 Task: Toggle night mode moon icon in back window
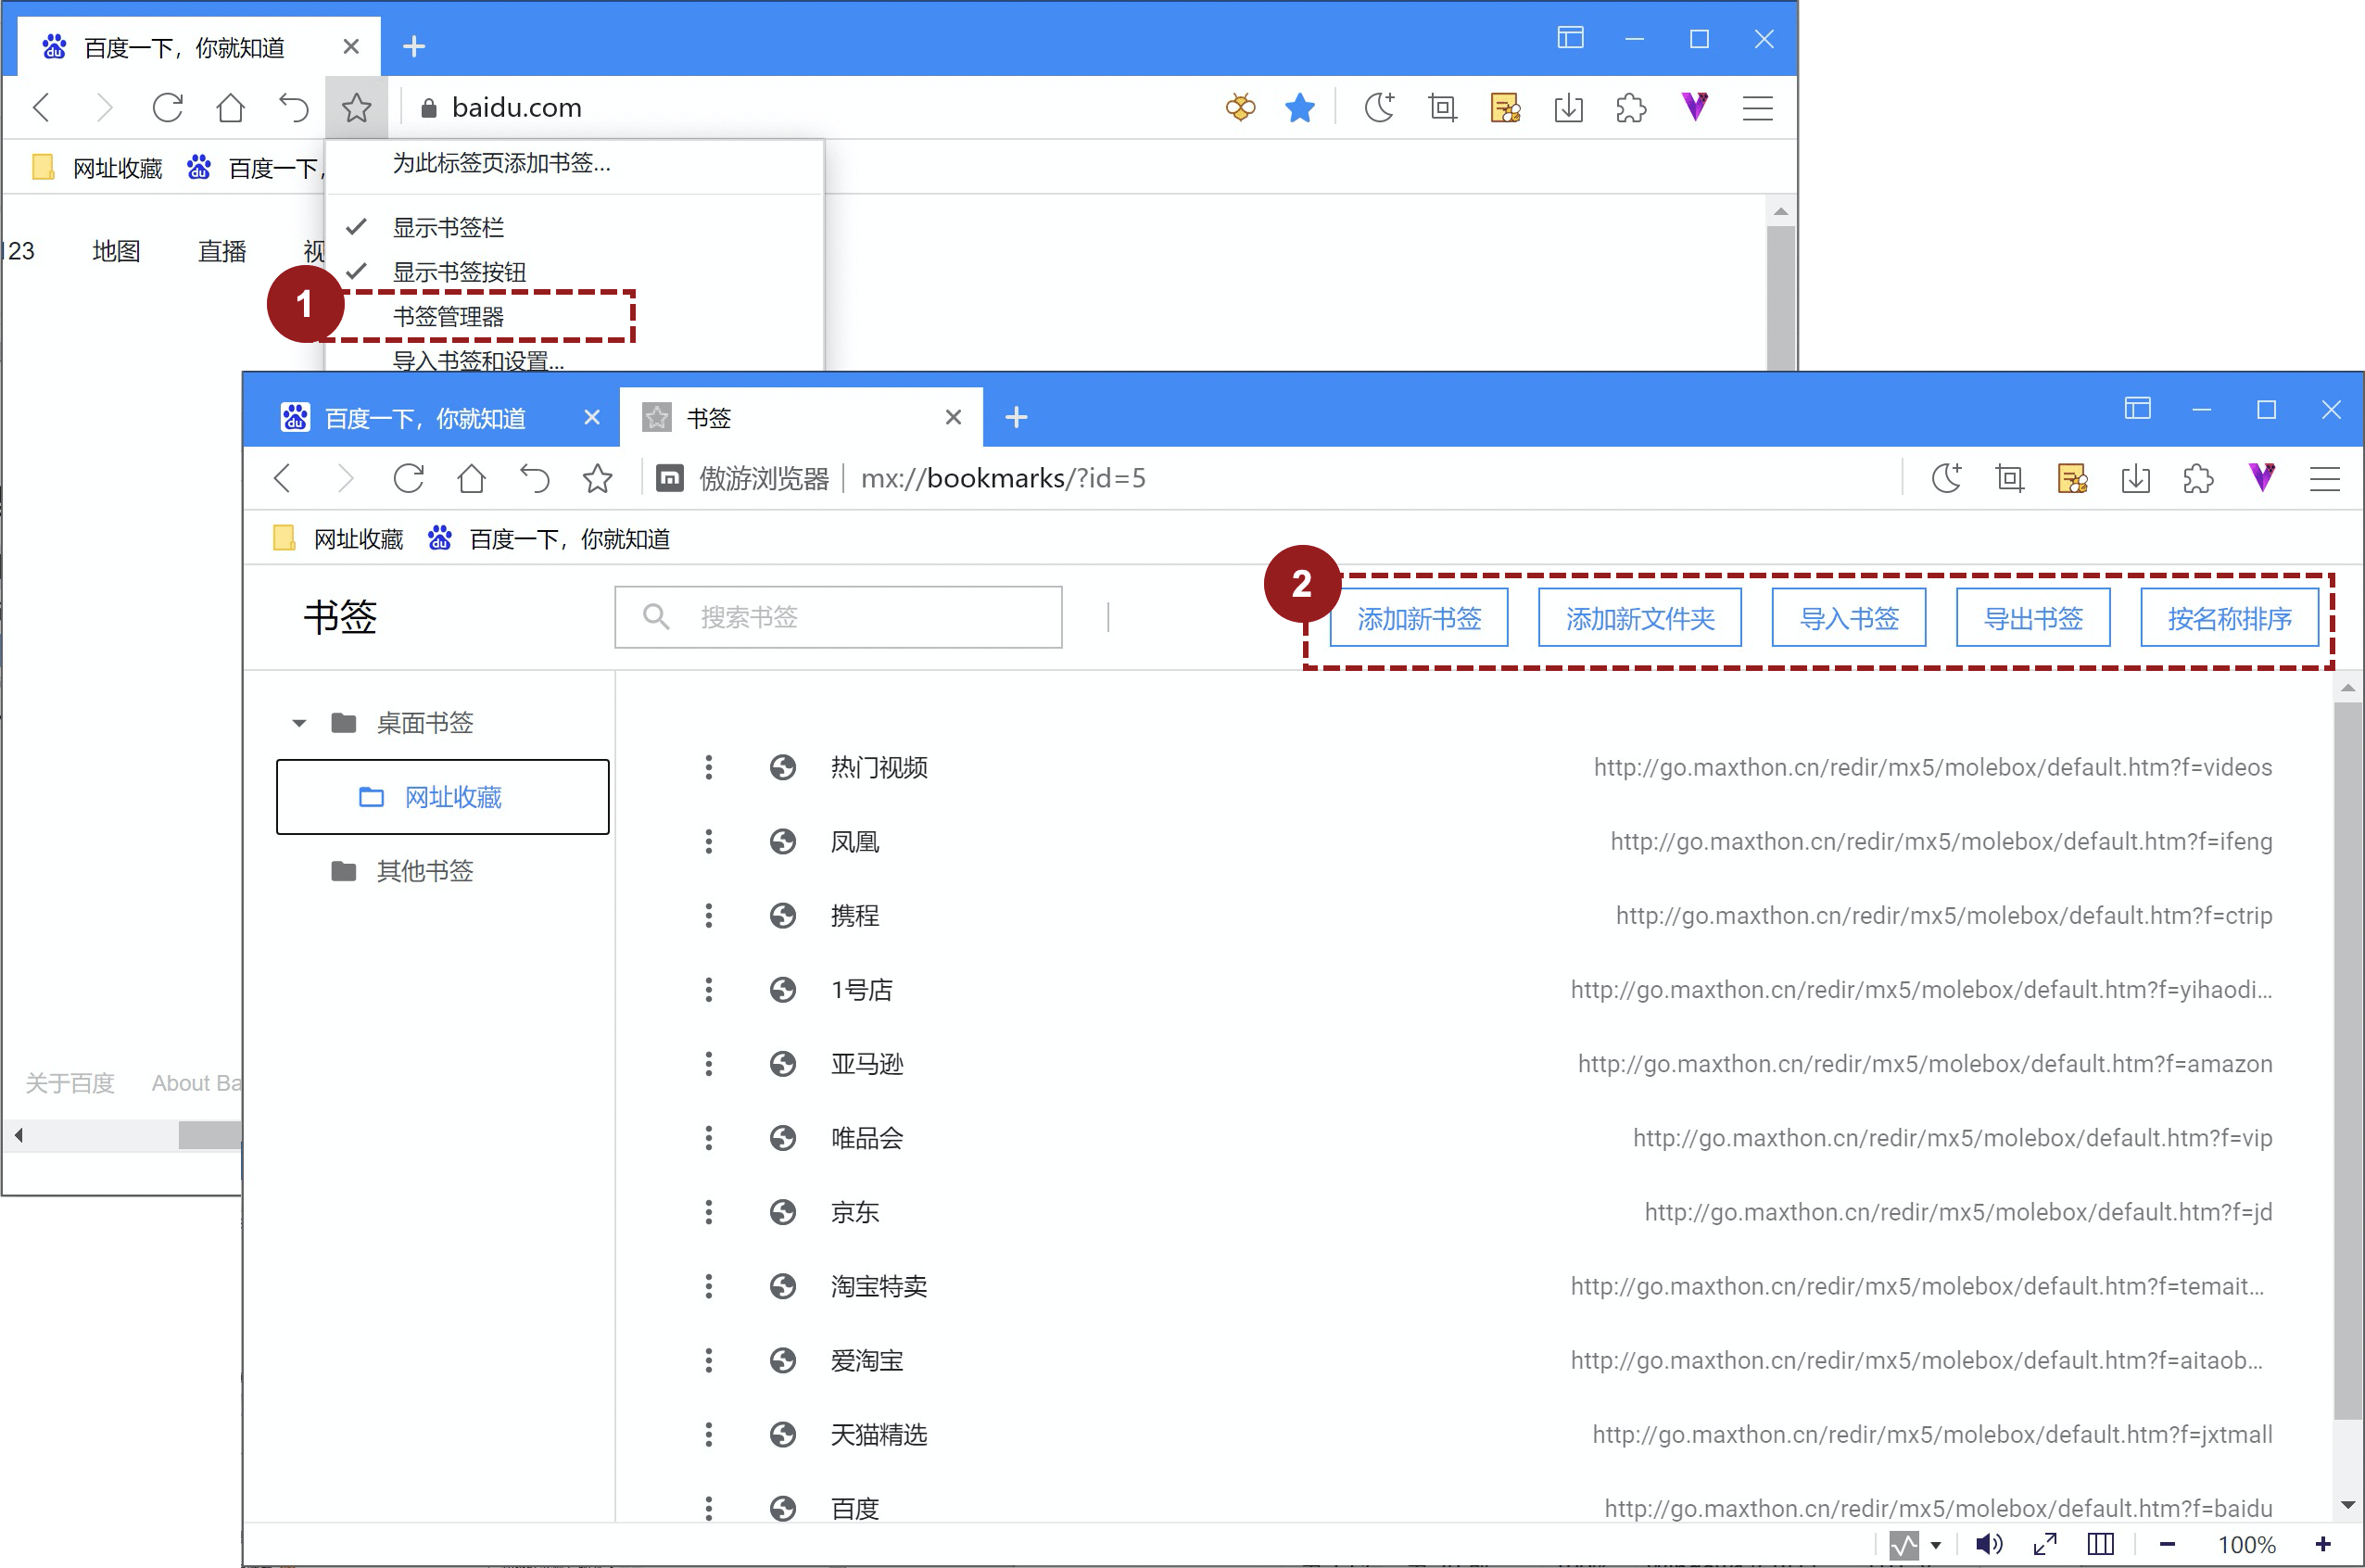click(x=1380, y=107)
